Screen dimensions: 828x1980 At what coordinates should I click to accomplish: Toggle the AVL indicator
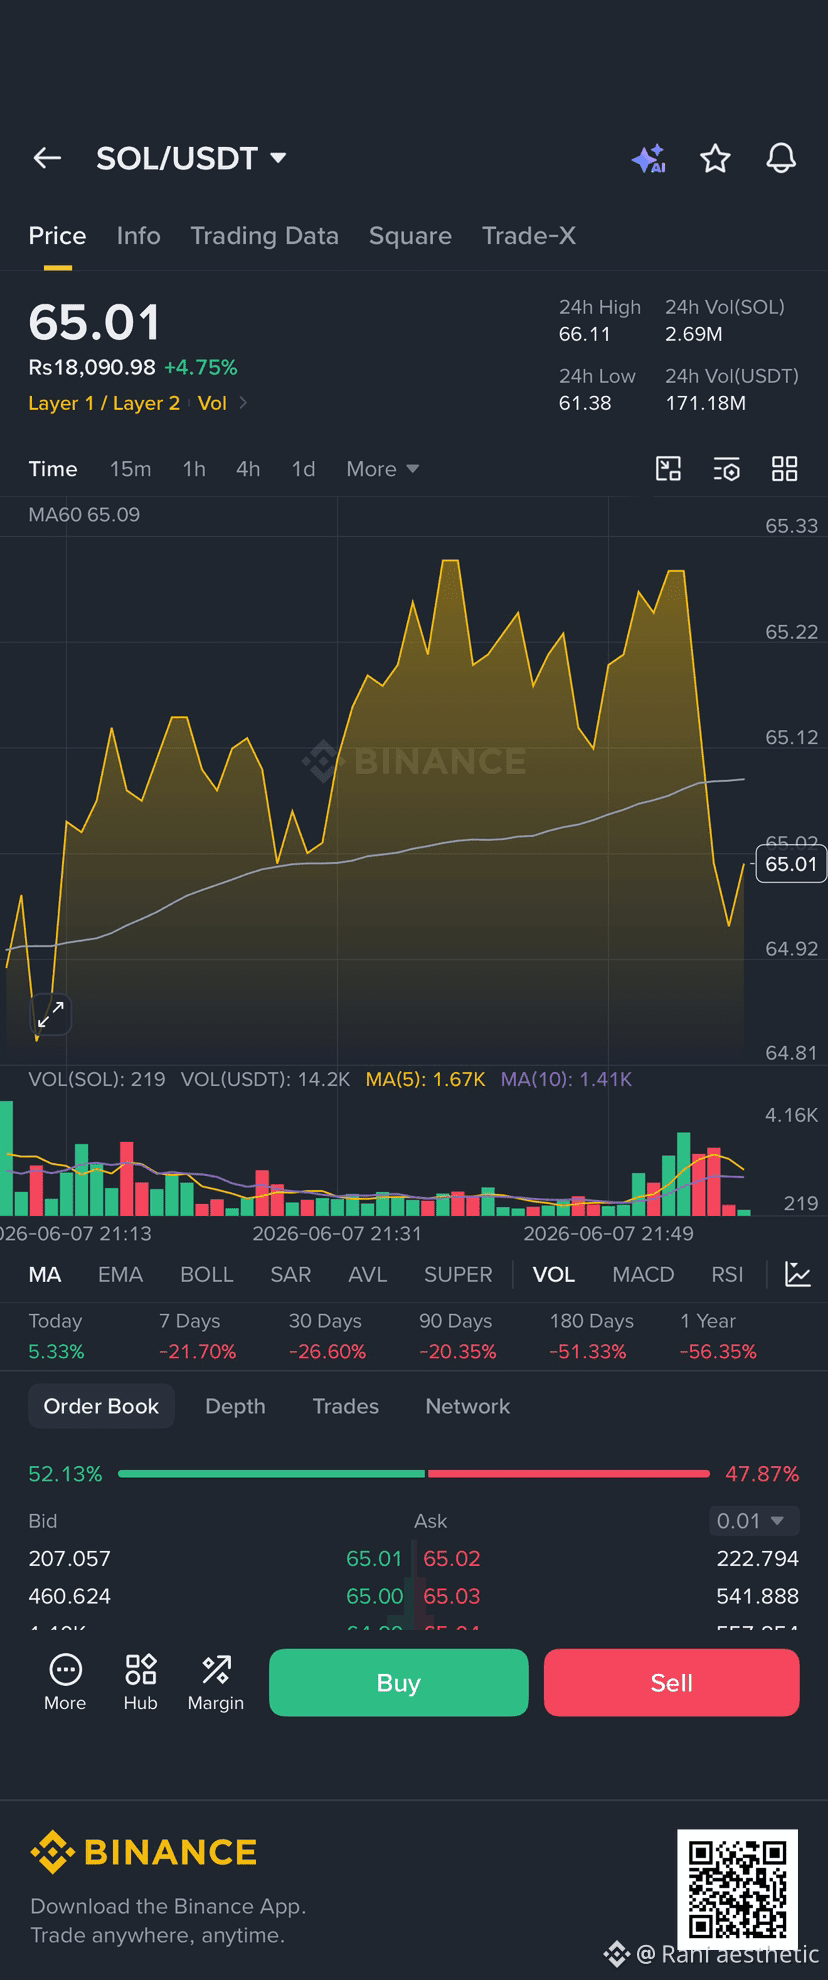pos(367,1275)
